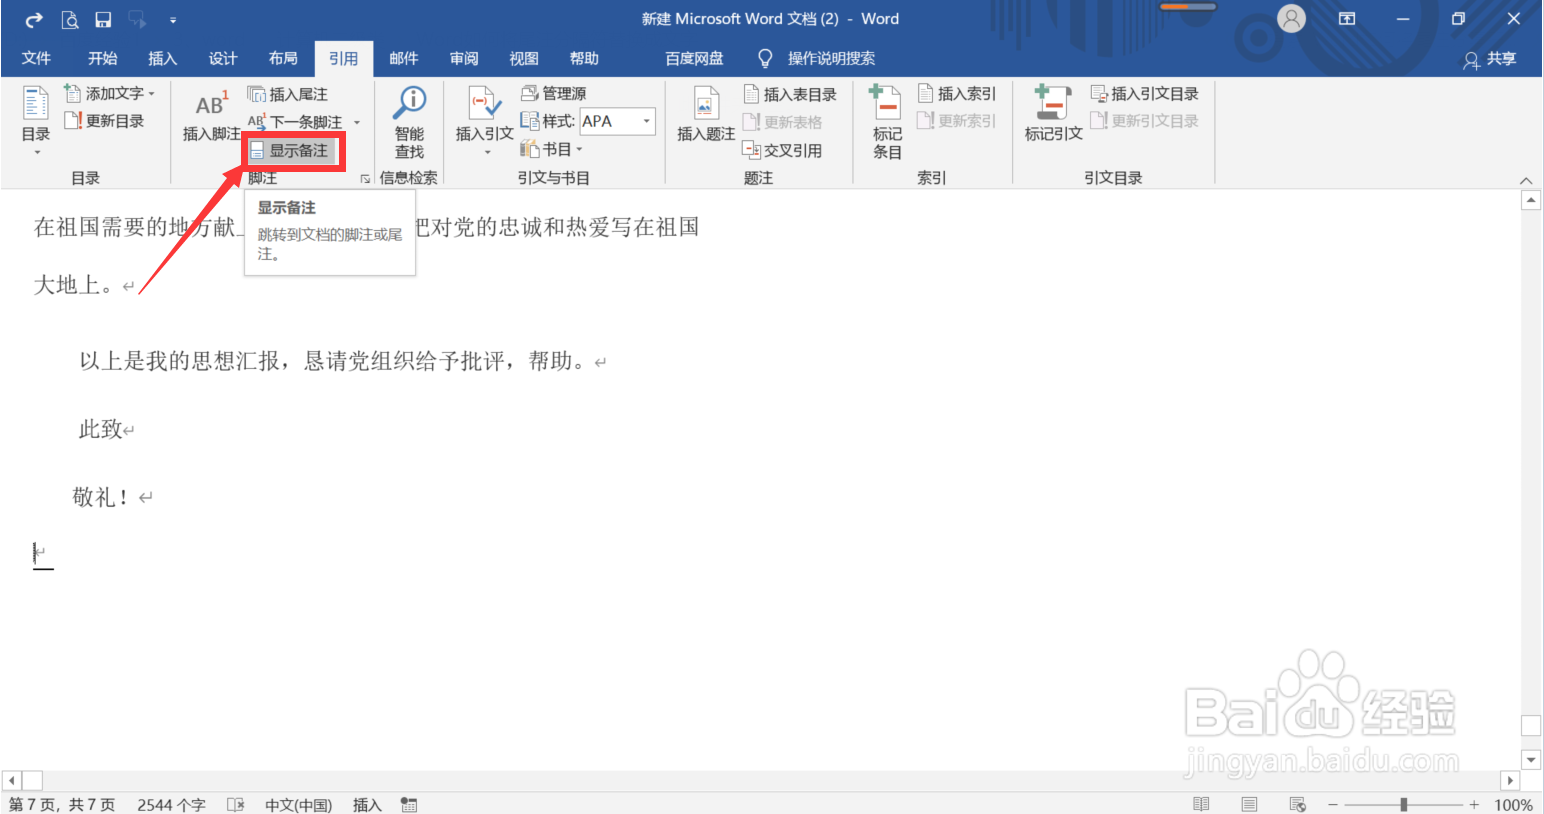This screenshot has height=814, width=1544.
Task: Click page count 第7页，共7页 in status bar
Action: coord(61,804)
